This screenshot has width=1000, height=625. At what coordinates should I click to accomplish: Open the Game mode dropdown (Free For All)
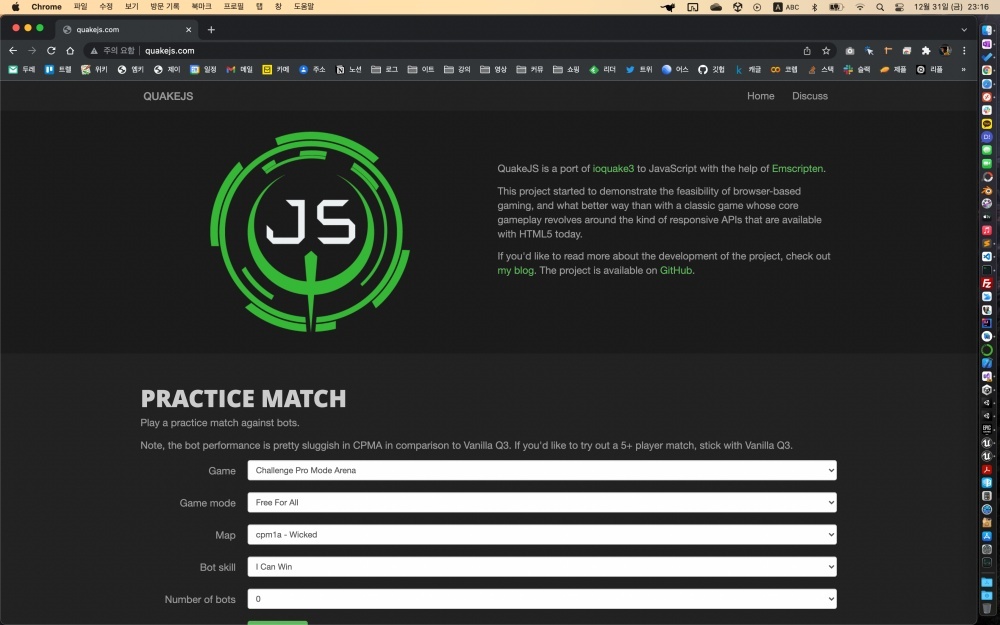pos(542,503)
